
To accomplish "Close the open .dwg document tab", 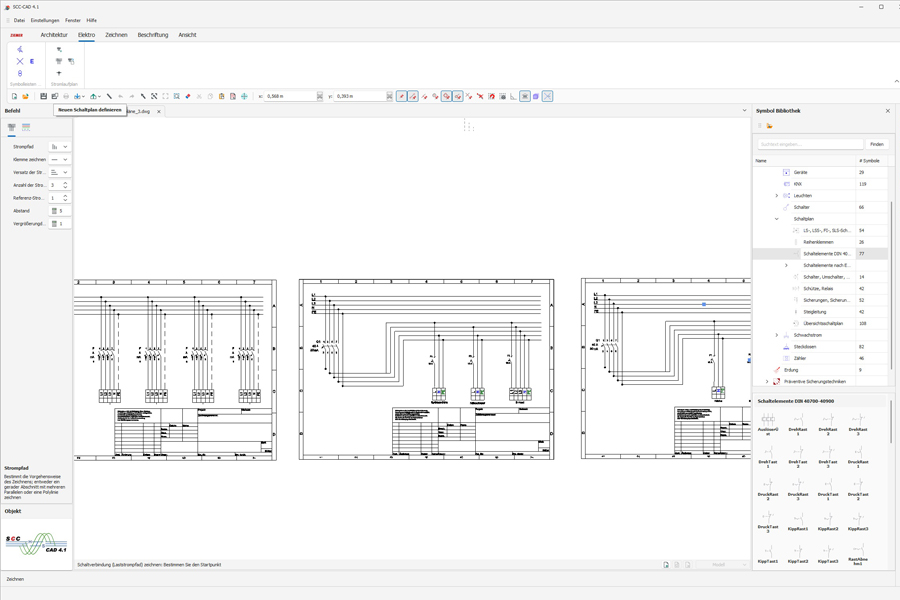I will click(x=159, y=111).
